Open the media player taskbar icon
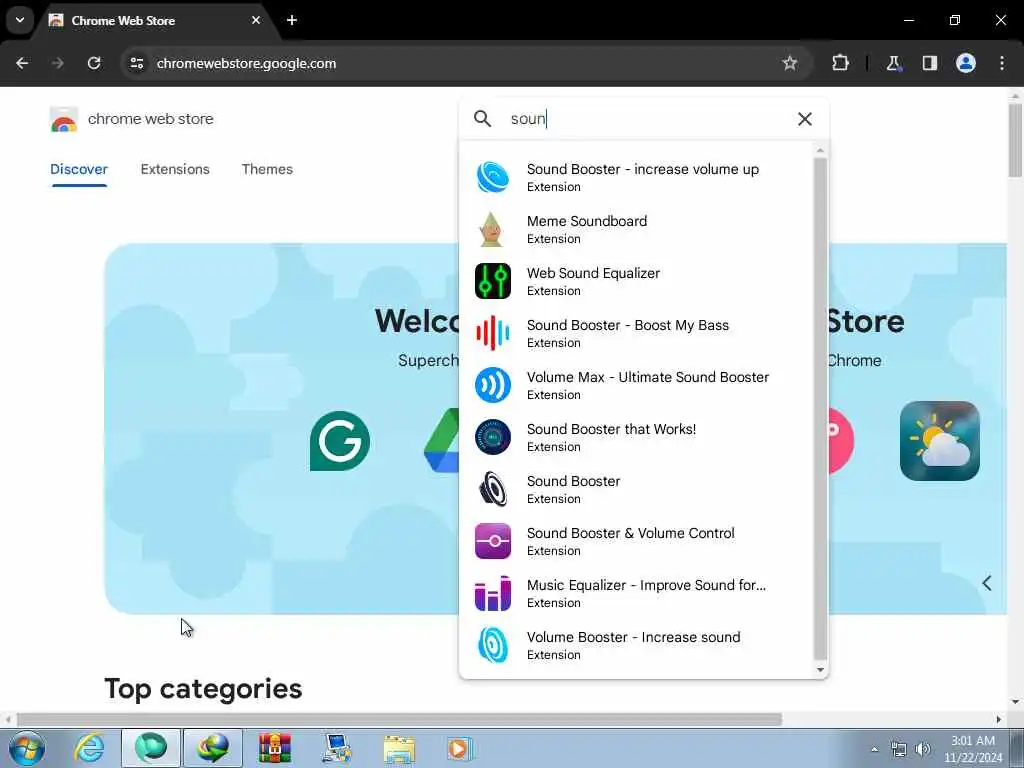 point(459,748)
